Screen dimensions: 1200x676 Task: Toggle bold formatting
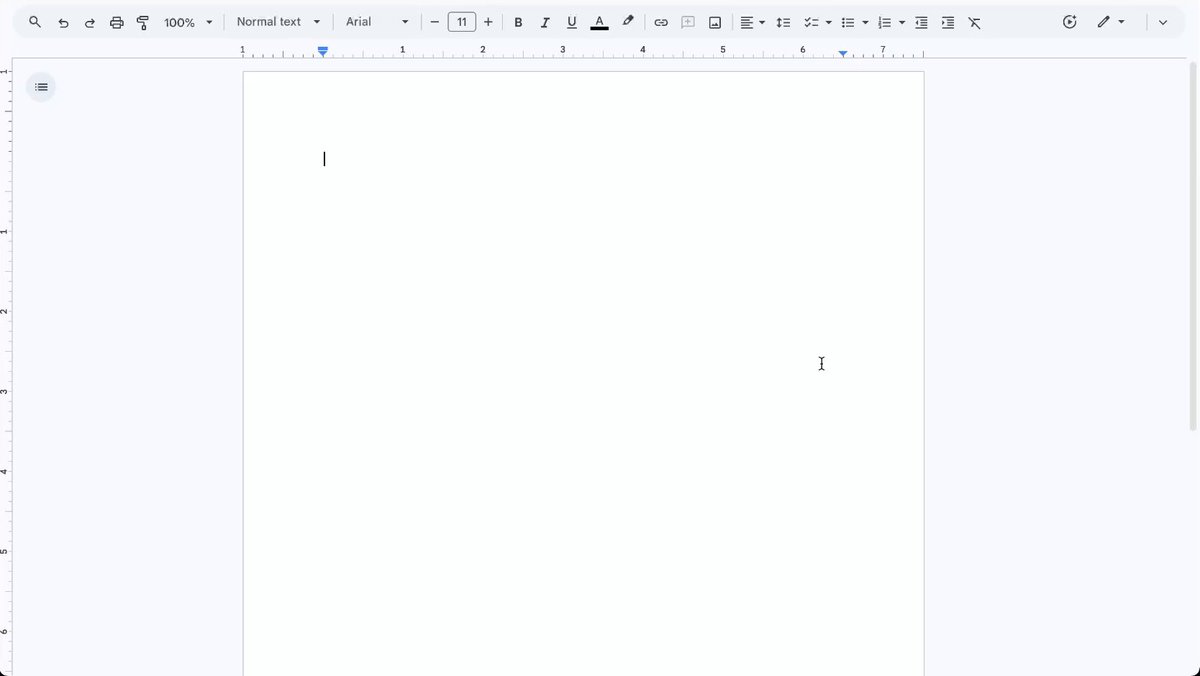click(x=518, y=22)
